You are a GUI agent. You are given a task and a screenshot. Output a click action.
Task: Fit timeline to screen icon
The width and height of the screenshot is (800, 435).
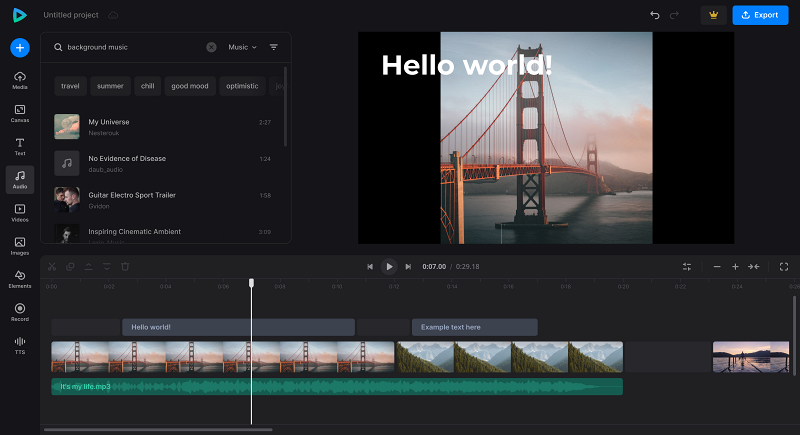(754, 267)
